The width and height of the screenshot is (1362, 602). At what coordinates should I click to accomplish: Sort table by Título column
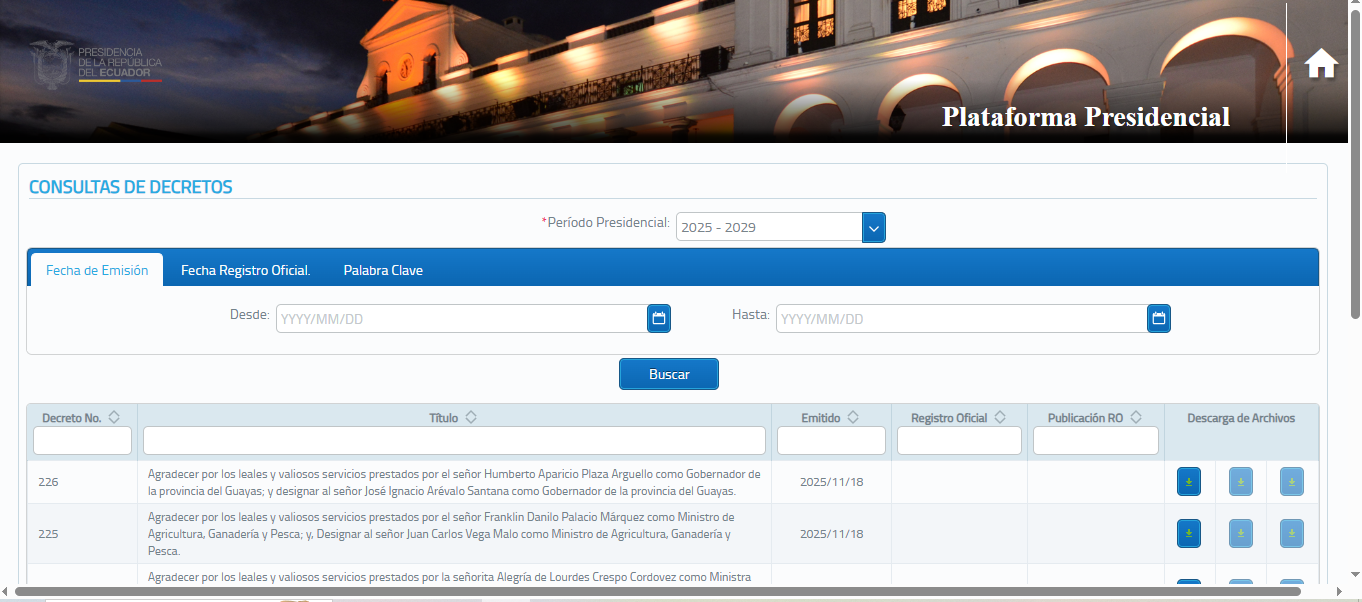471,418
